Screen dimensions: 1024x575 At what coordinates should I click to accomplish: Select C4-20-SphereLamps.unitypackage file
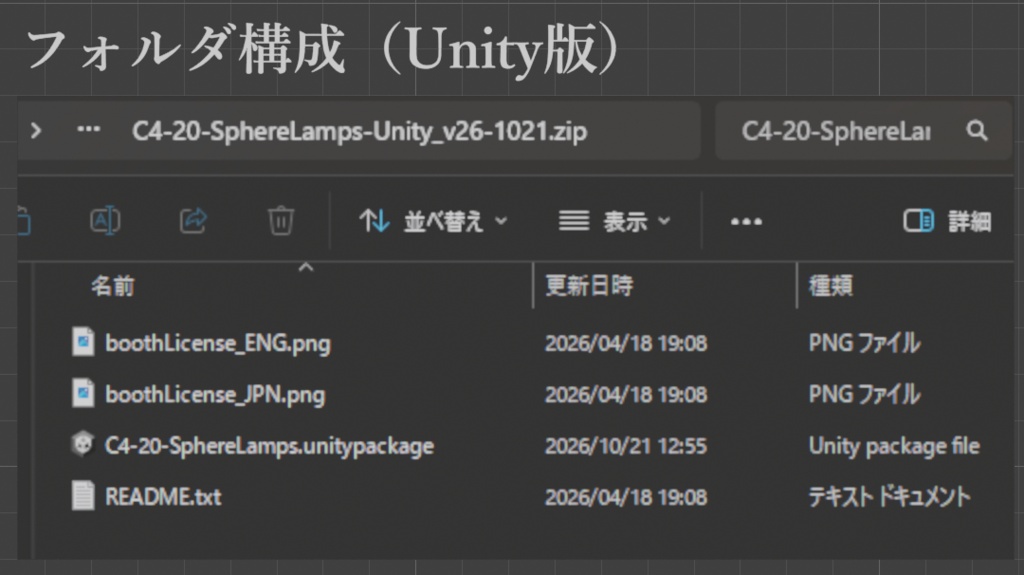[269, 446]
